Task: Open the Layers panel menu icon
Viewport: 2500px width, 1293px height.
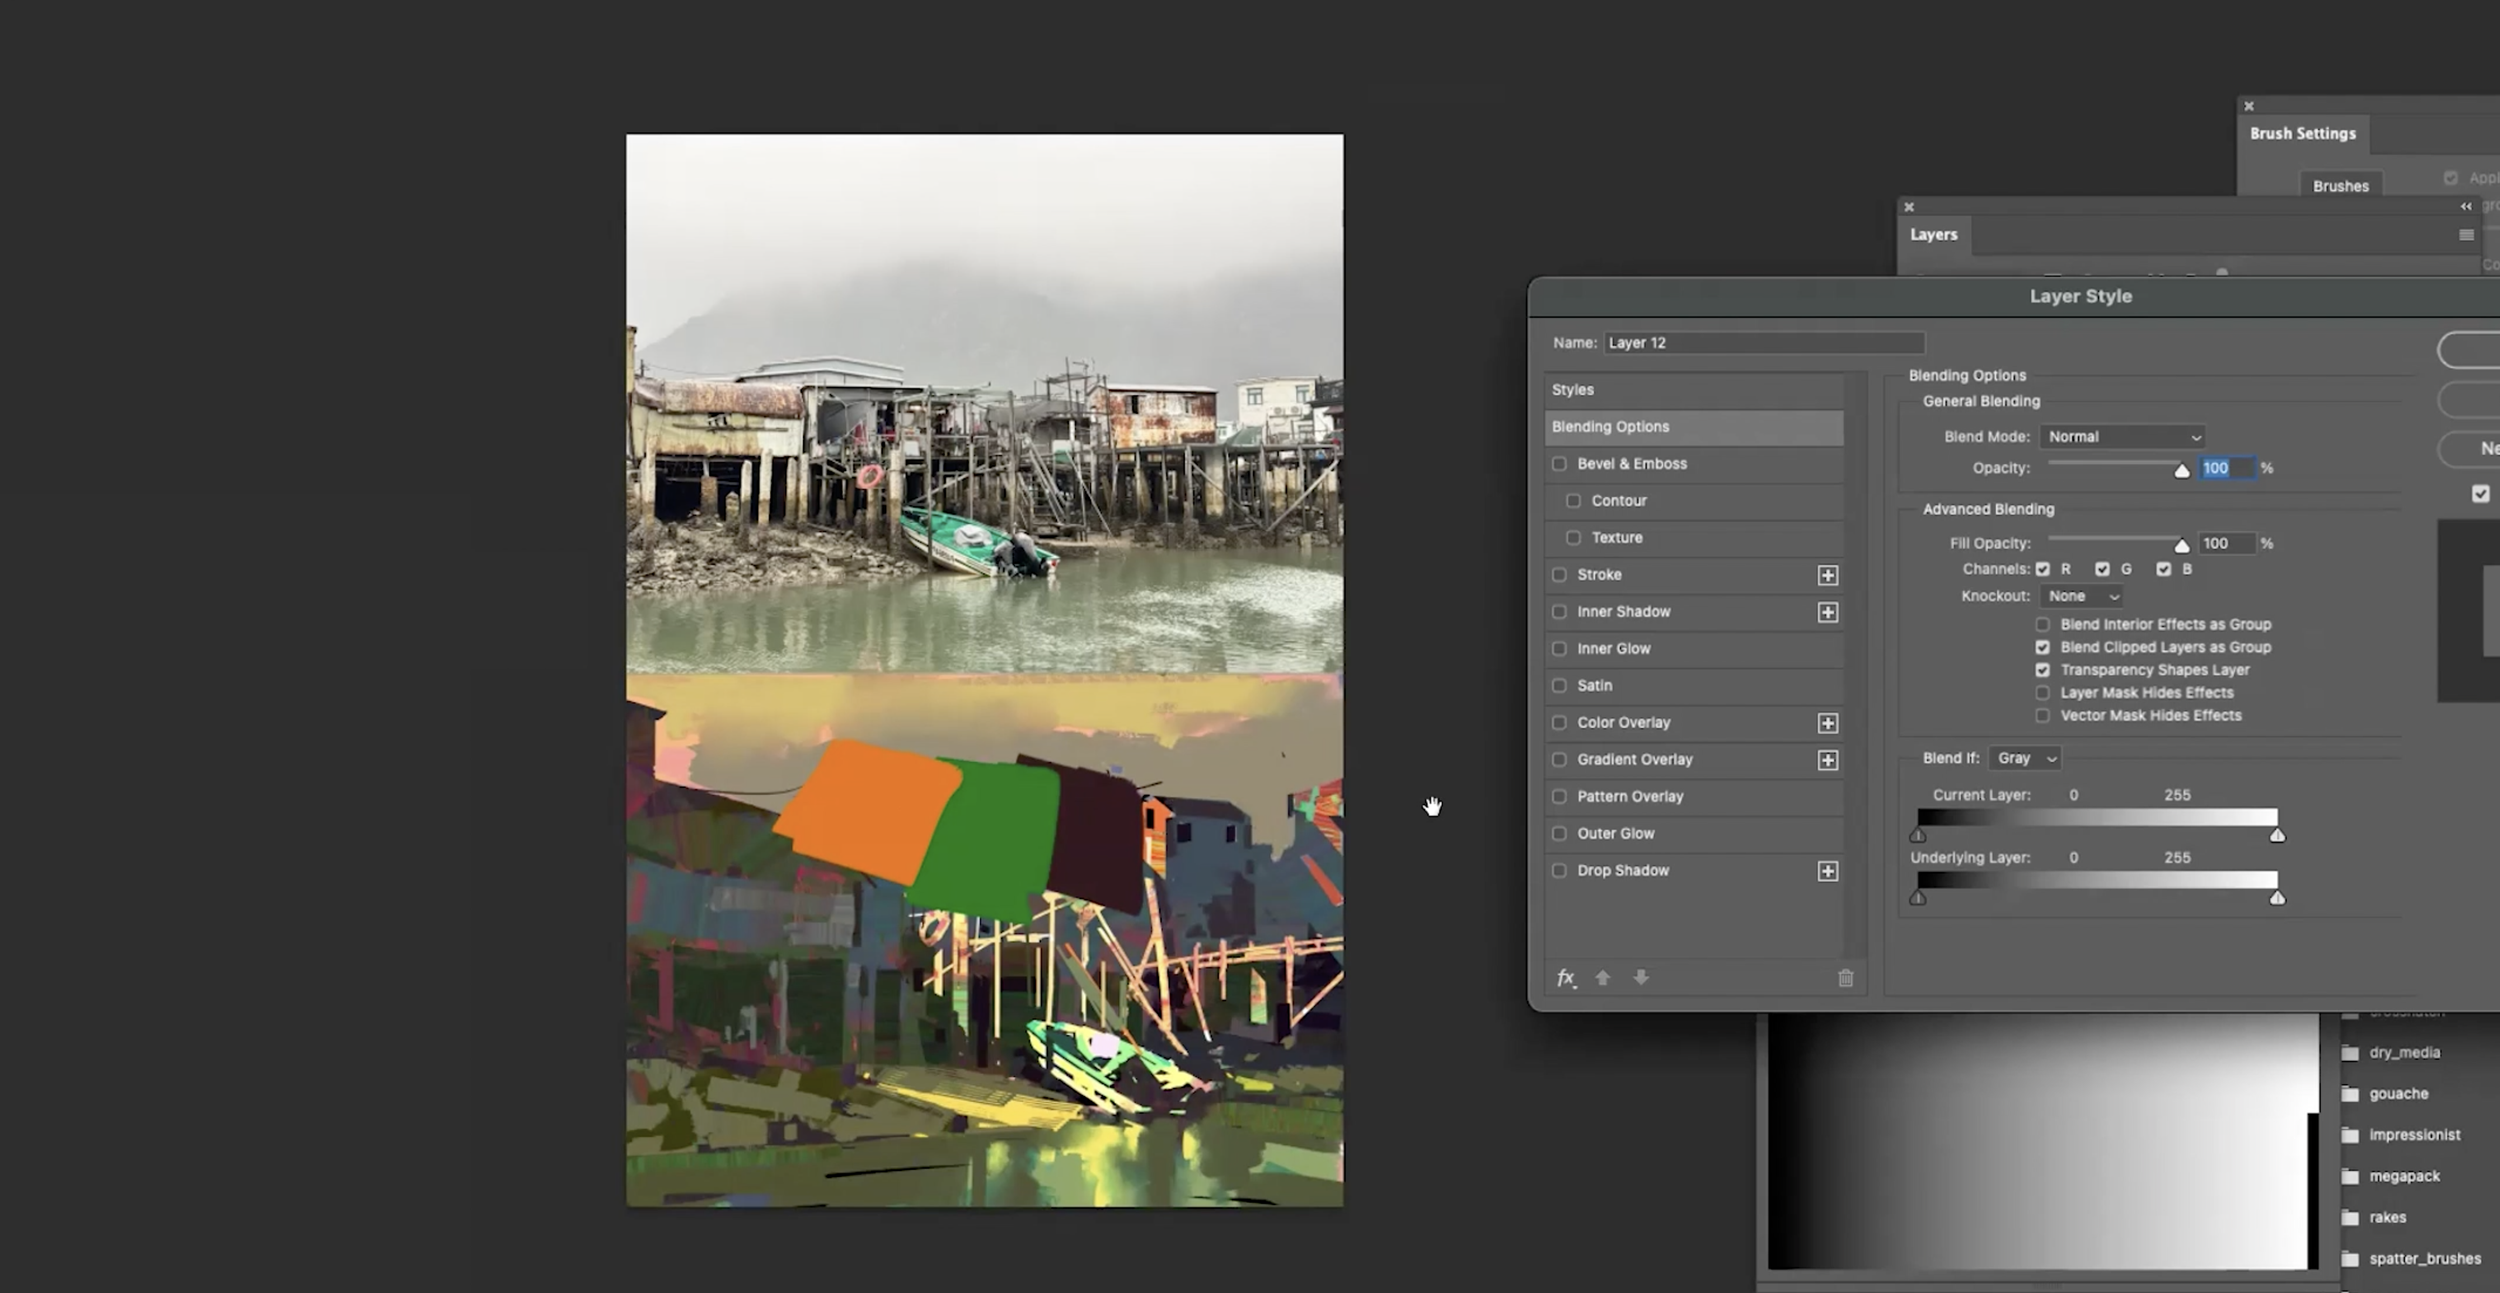Action: [2466, 235]
